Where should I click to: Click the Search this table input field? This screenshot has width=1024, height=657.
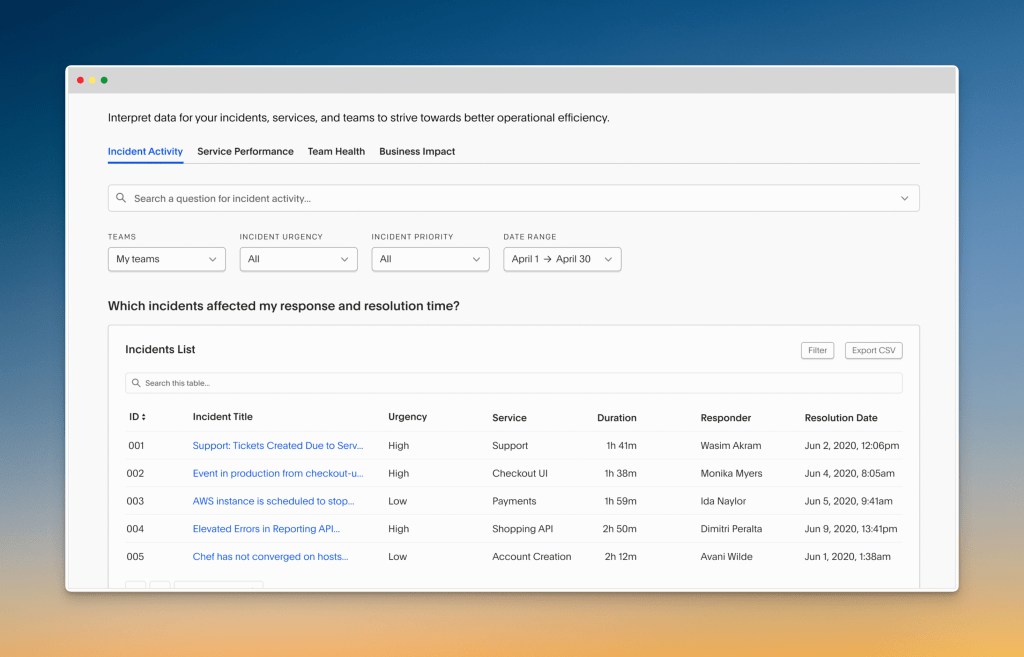400,382
